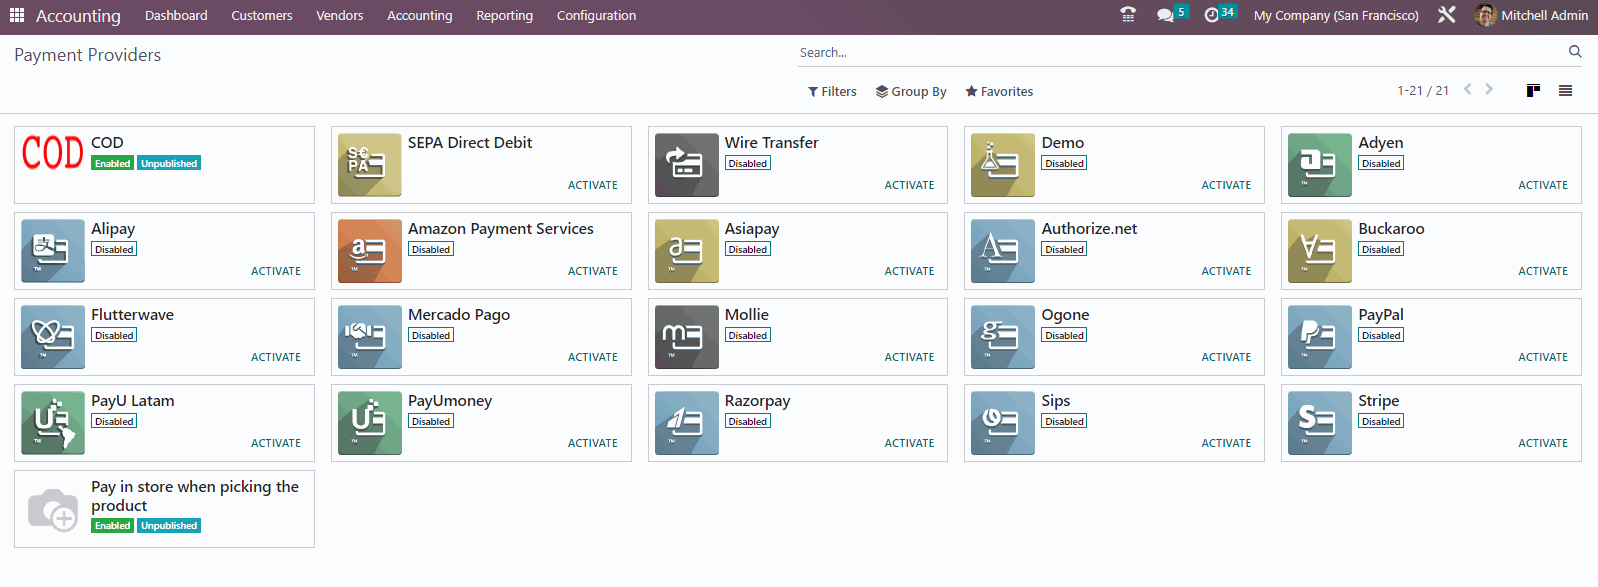Click the Asiapay provider icon
1598x587 pixels.
(686, 251)
